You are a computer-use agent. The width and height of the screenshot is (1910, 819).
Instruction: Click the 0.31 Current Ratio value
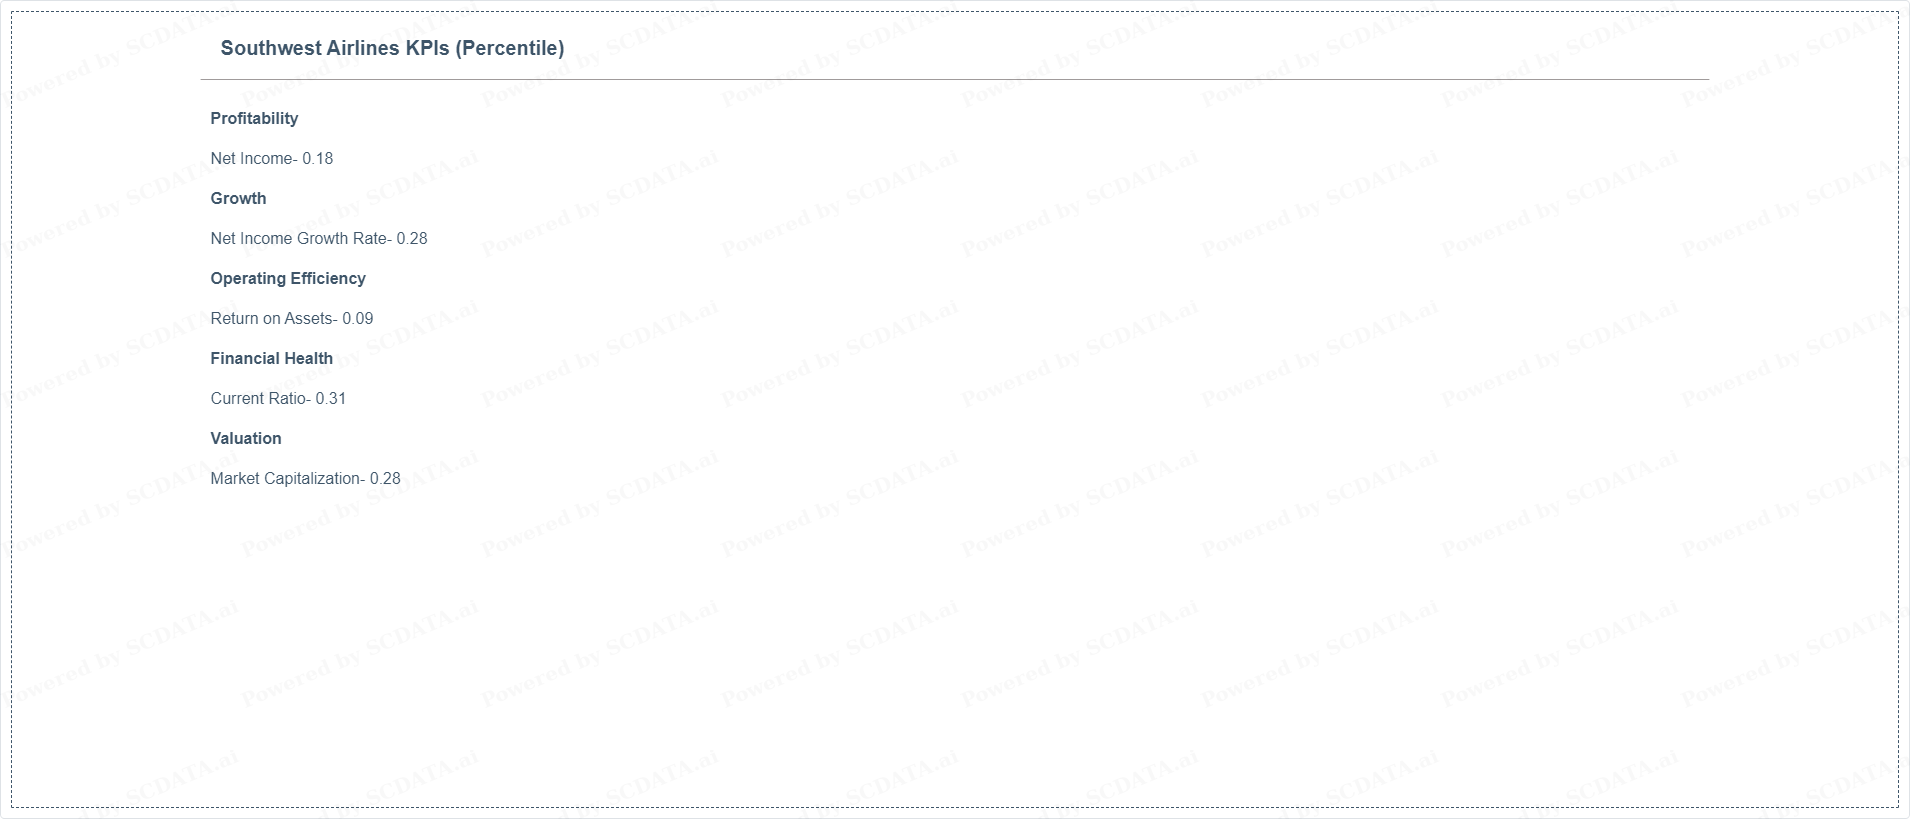[331, 398]
